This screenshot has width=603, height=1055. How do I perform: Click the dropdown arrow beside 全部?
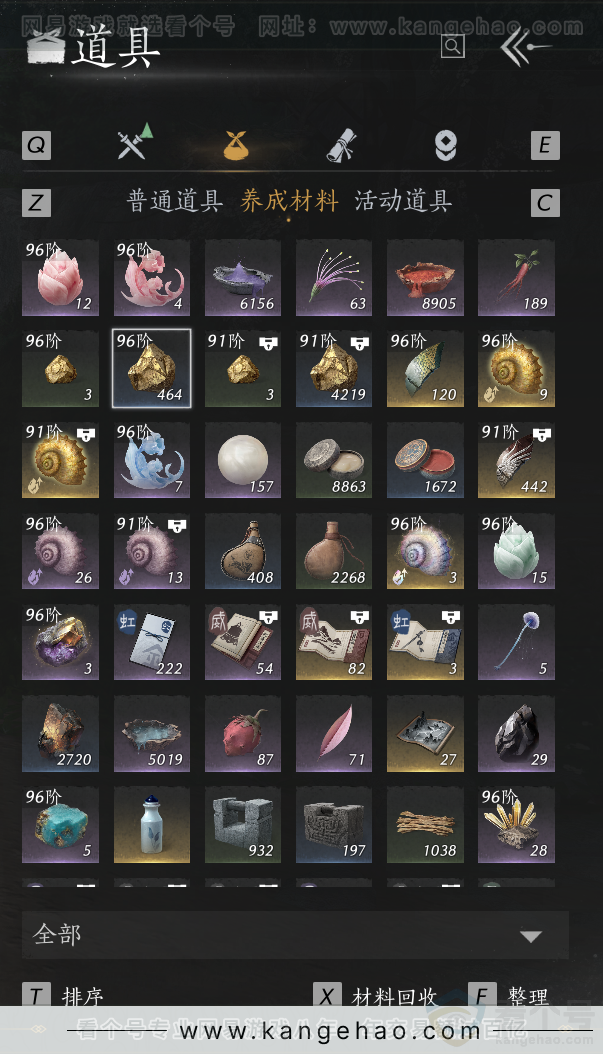pyautogui.click(x=531, y=936)
